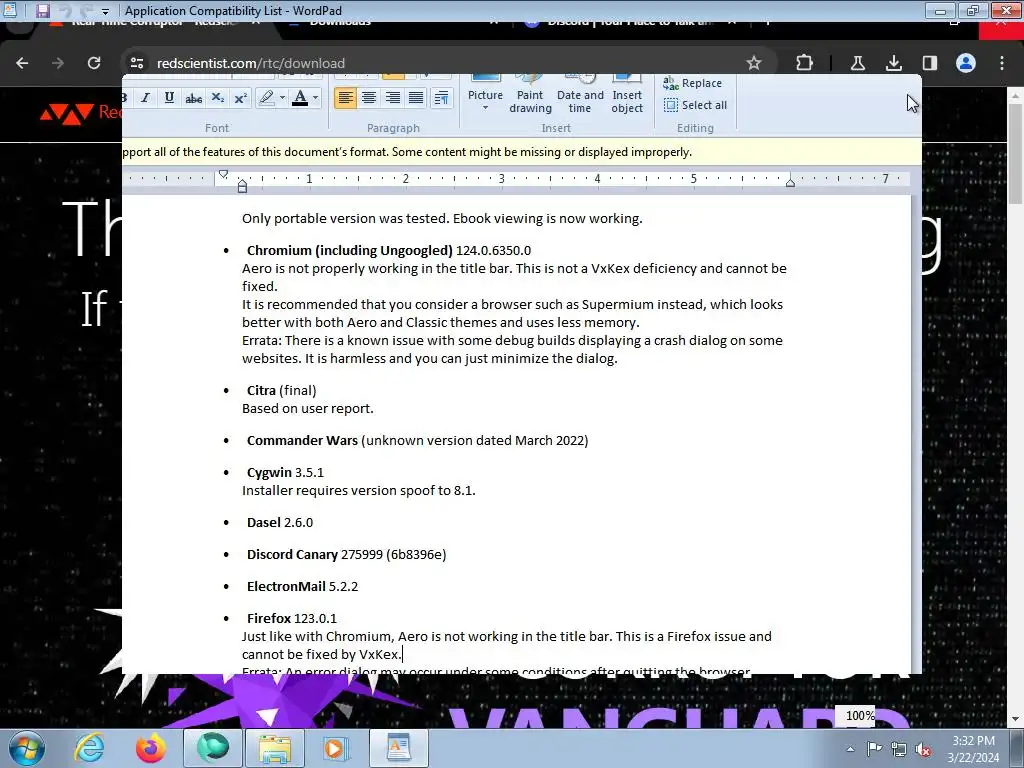The height and width of the screenshot is (768, 1024).
Task: Justify the paragraph text
Action: (x=416, y=98)
